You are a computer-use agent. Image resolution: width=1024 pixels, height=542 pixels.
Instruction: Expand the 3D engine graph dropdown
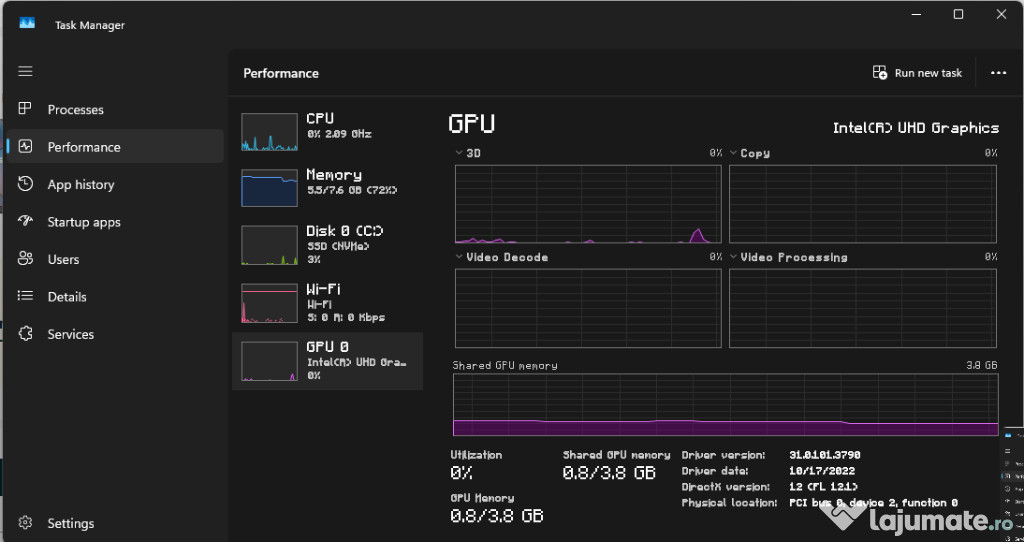pyautogui.click(x=460, y=153)
